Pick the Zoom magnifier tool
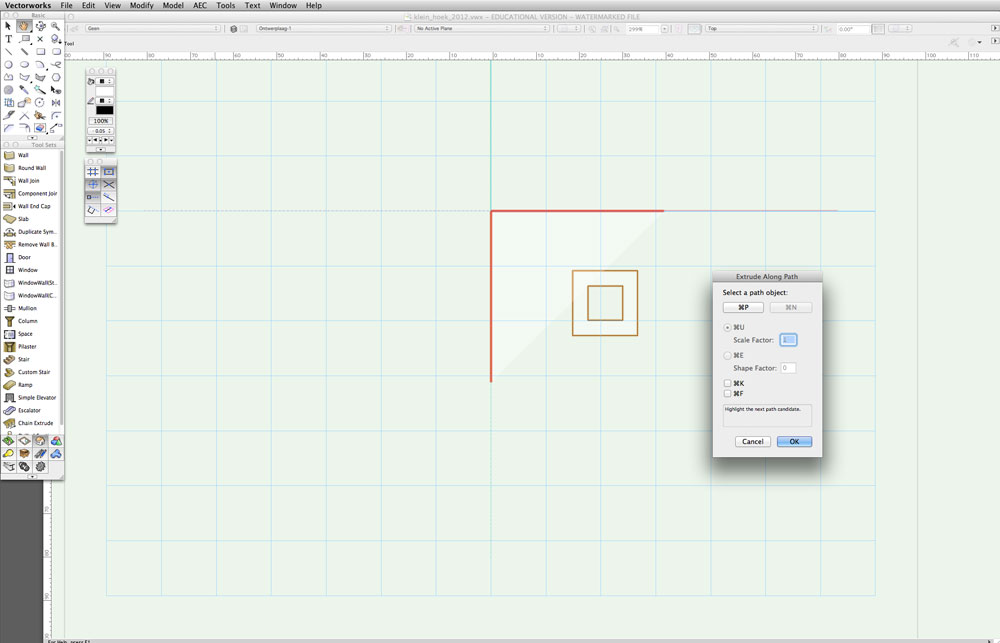The image size is (1000, 643). coord(56,26)
